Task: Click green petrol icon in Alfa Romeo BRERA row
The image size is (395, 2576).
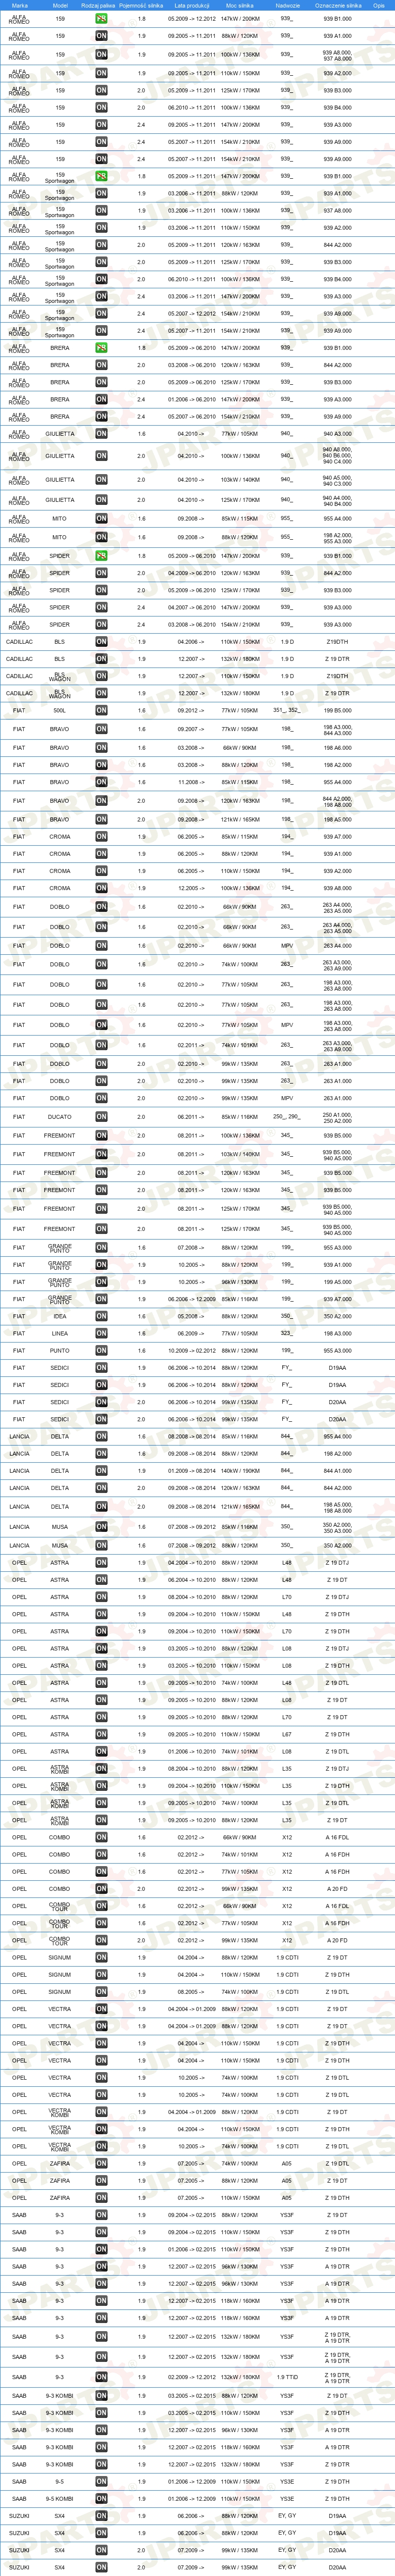Action: [x=101, y=348]
